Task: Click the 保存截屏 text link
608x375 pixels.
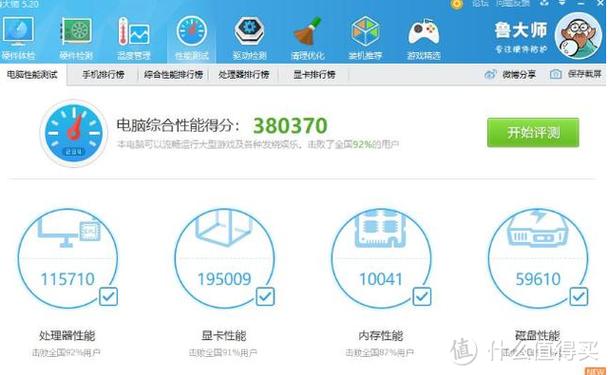Action: point(584,74)
